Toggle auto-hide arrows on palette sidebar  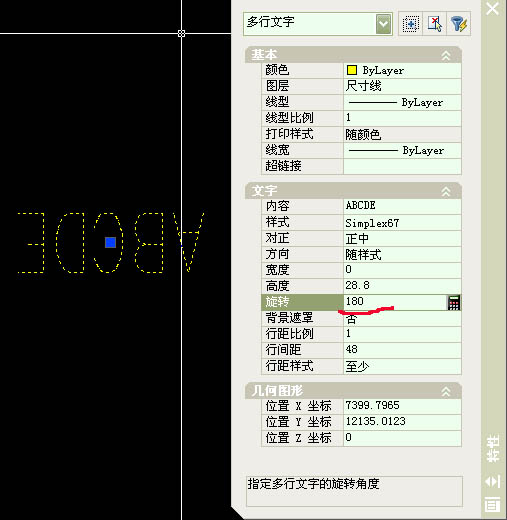coord(493,481)
